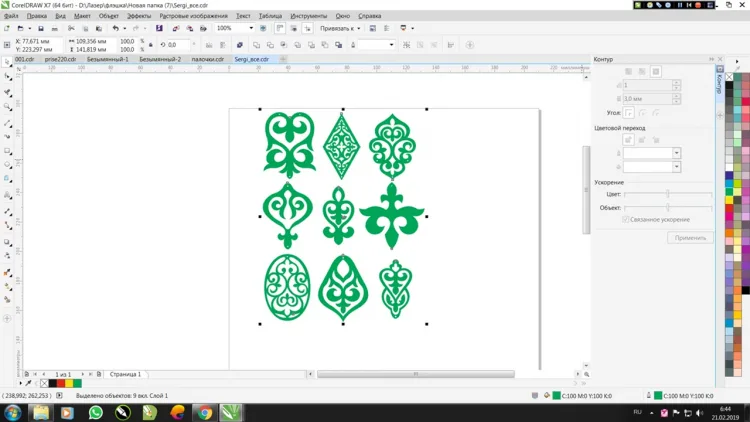This screenshot has width=750, height=422.
Task: Click the Trim shapes icon
Action: 270,45
